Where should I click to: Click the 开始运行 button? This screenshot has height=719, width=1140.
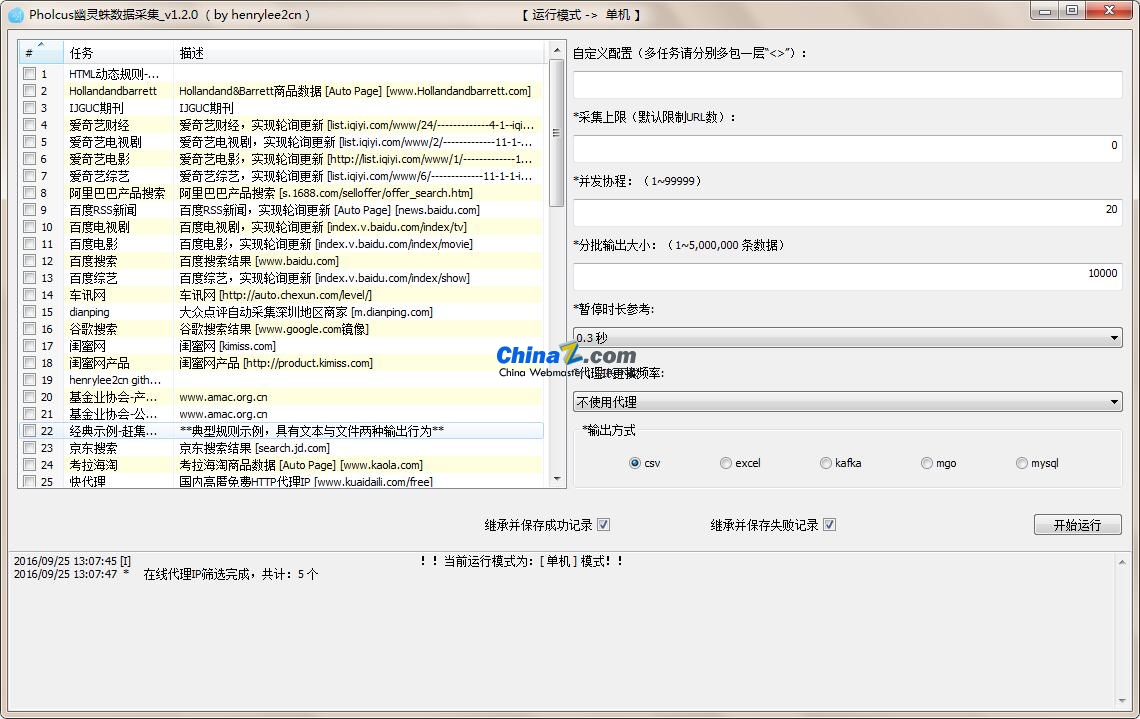(1077, 525)
